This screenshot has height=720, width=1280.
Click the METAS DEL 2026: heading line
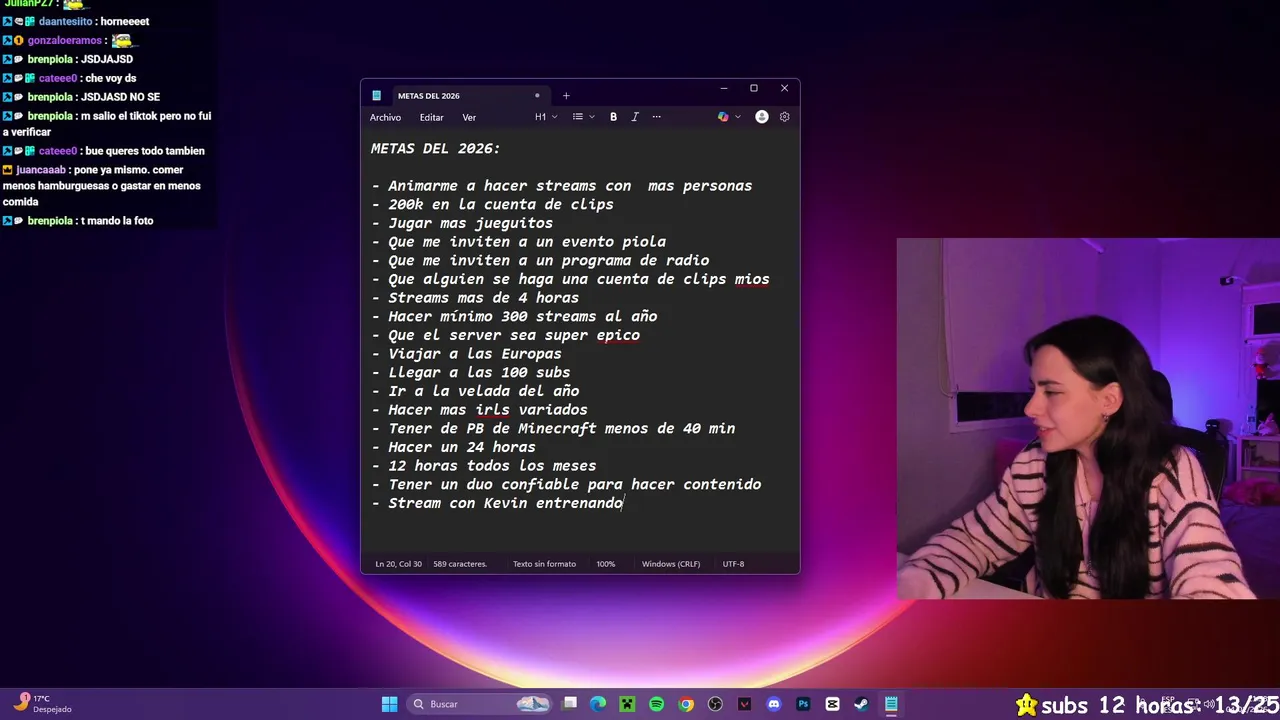point(435,148)
